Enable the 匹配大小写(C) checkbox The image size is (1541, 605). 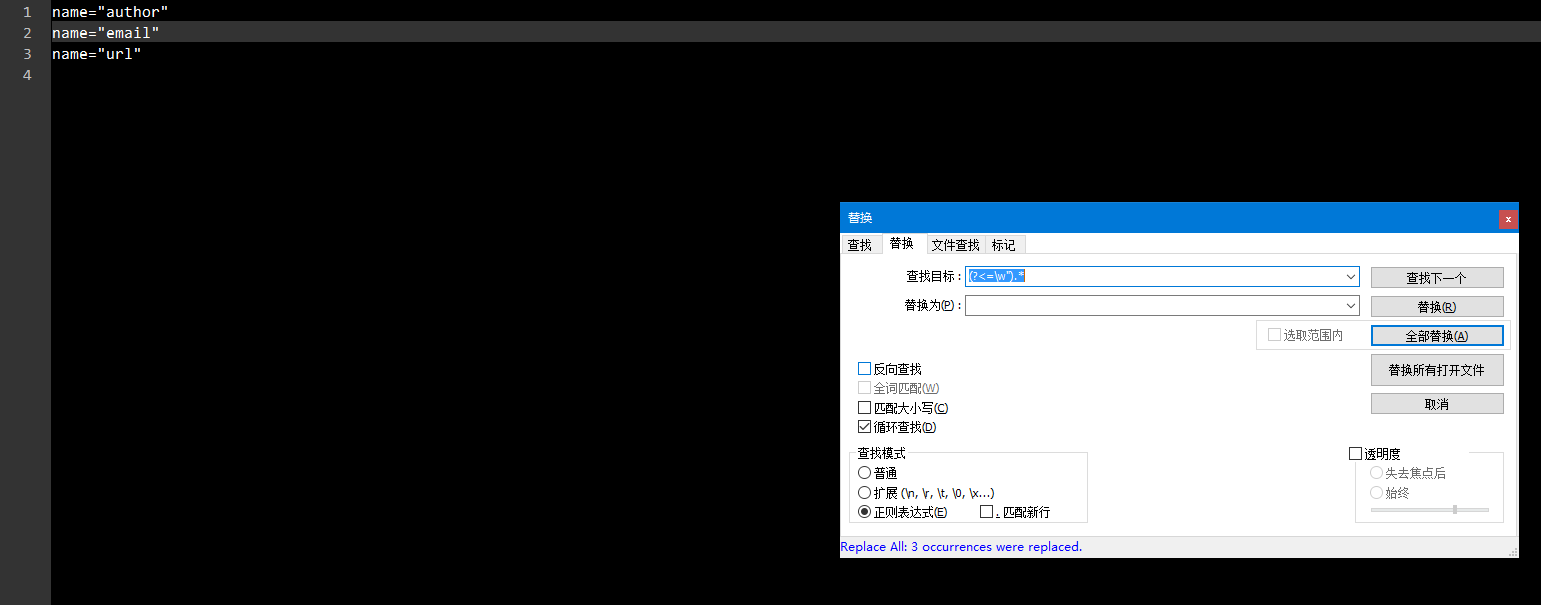coord(864,407)
